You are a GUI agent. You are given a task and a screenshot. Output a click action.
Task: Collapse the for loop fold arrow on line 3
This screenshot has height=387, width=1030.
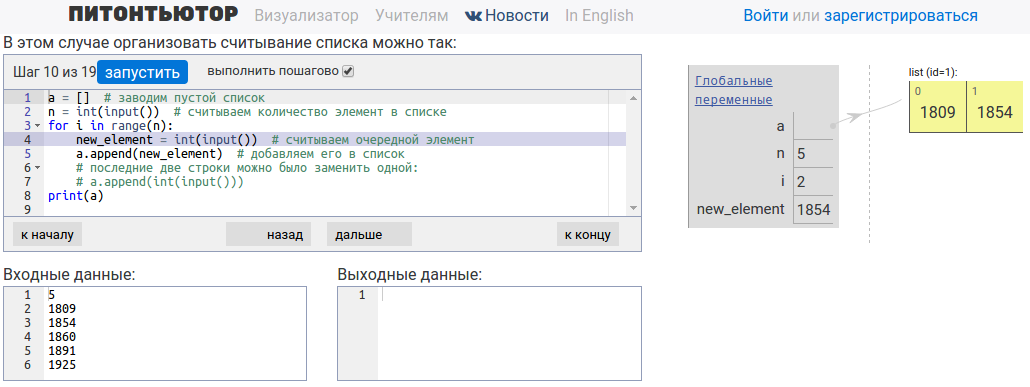click(37, 125)
